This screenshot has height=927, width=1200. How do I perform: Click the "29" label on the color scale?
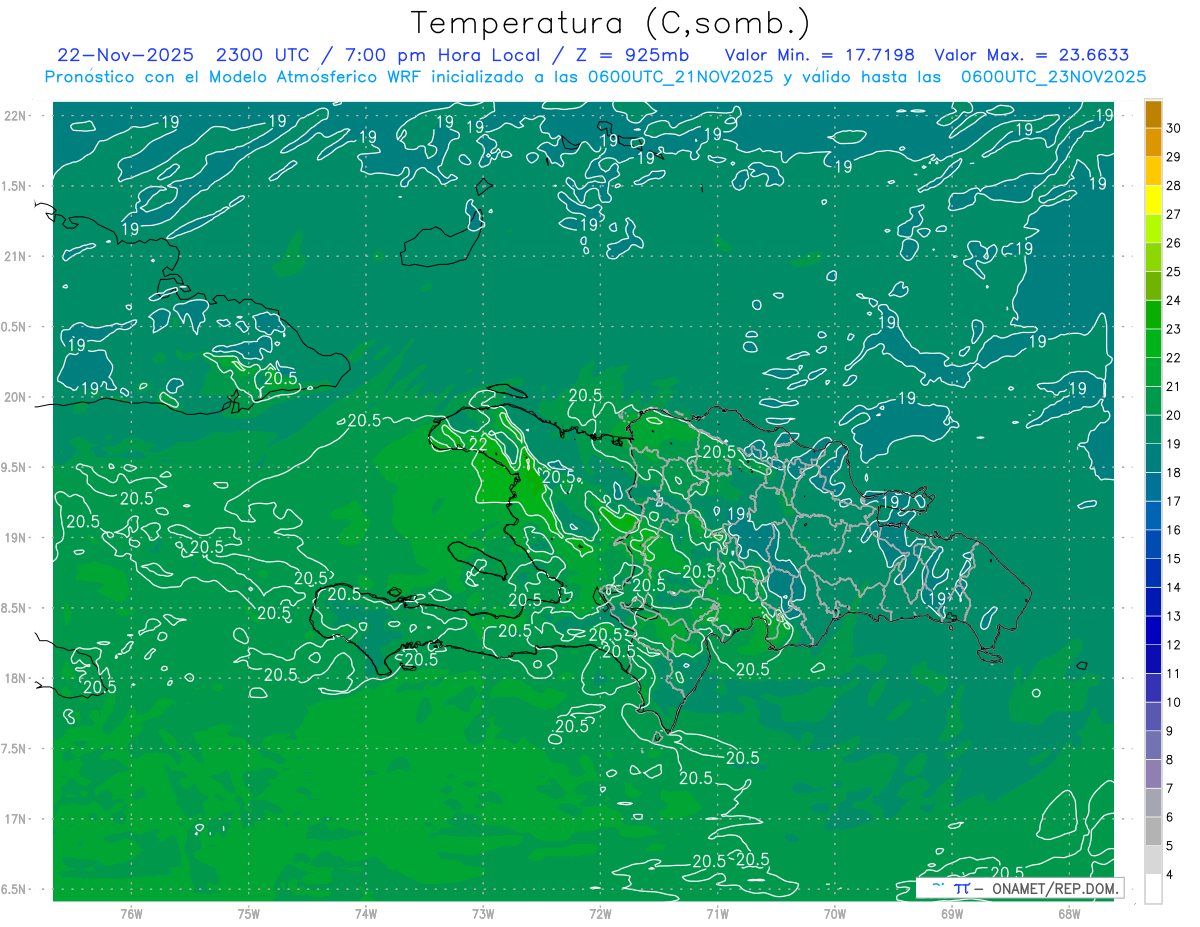coord(1174,157)
